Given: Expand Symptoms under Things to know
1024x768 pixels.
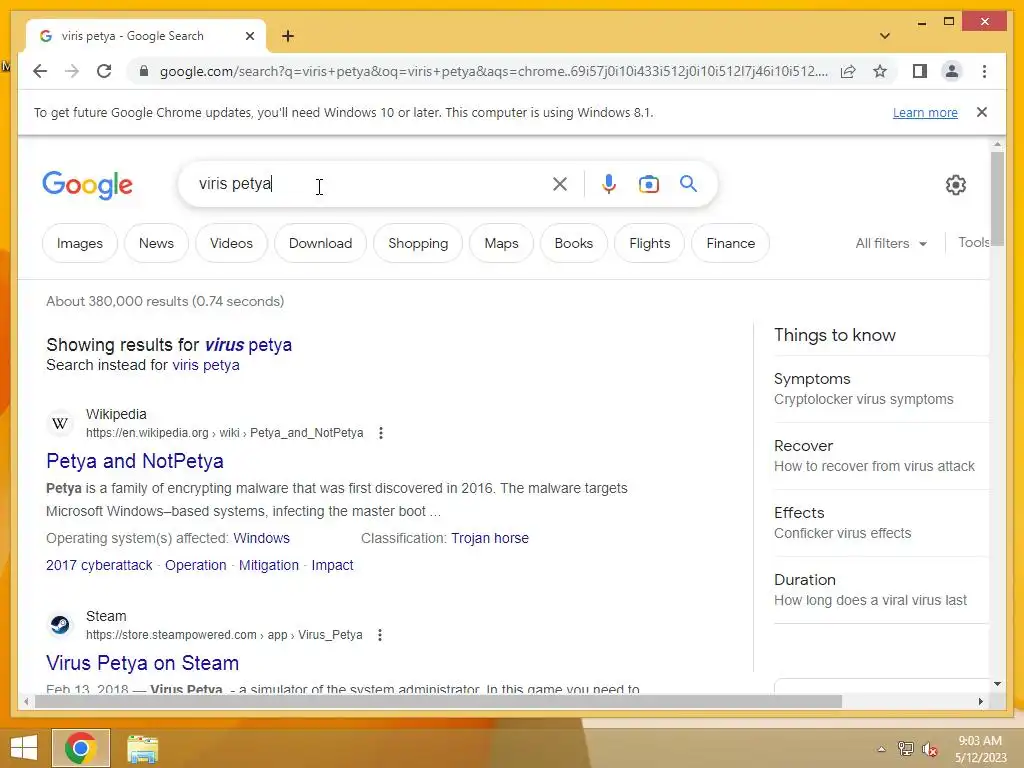Looking at the screenshot, I should 882,389.
